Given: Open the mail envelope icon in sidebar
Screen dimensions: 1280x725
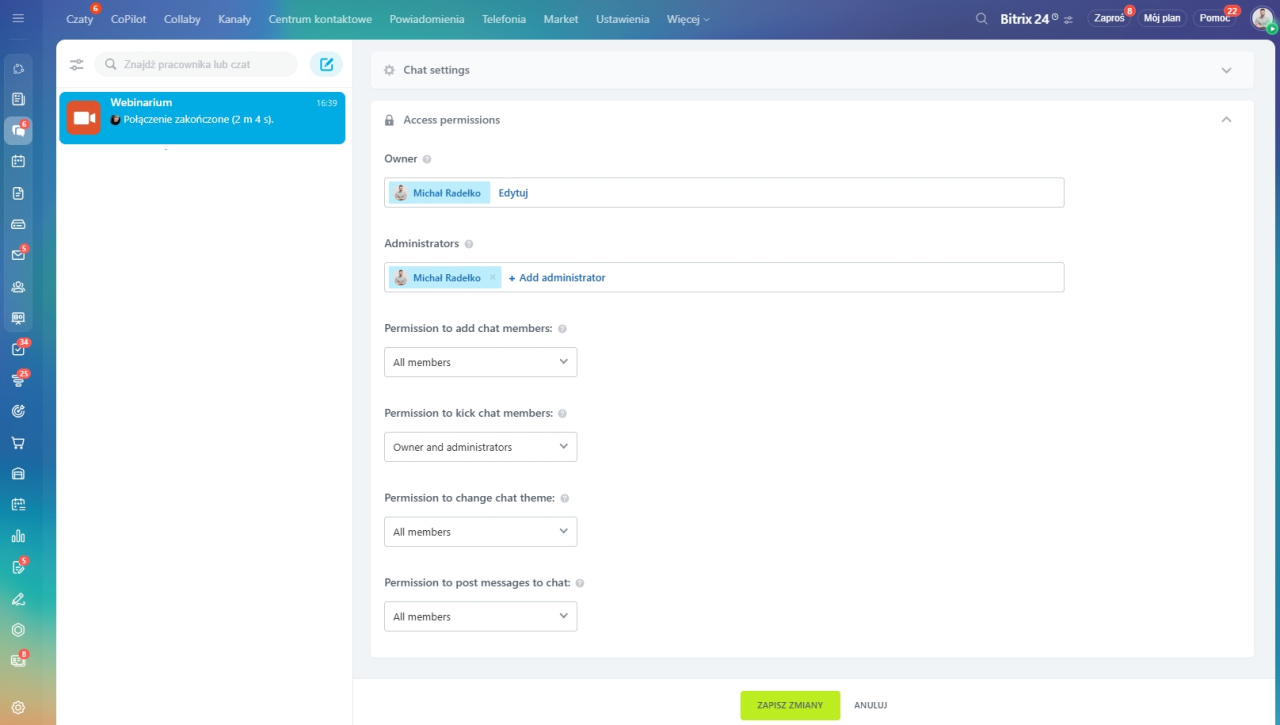Looking at the screenshot, I should click(18, 255).
